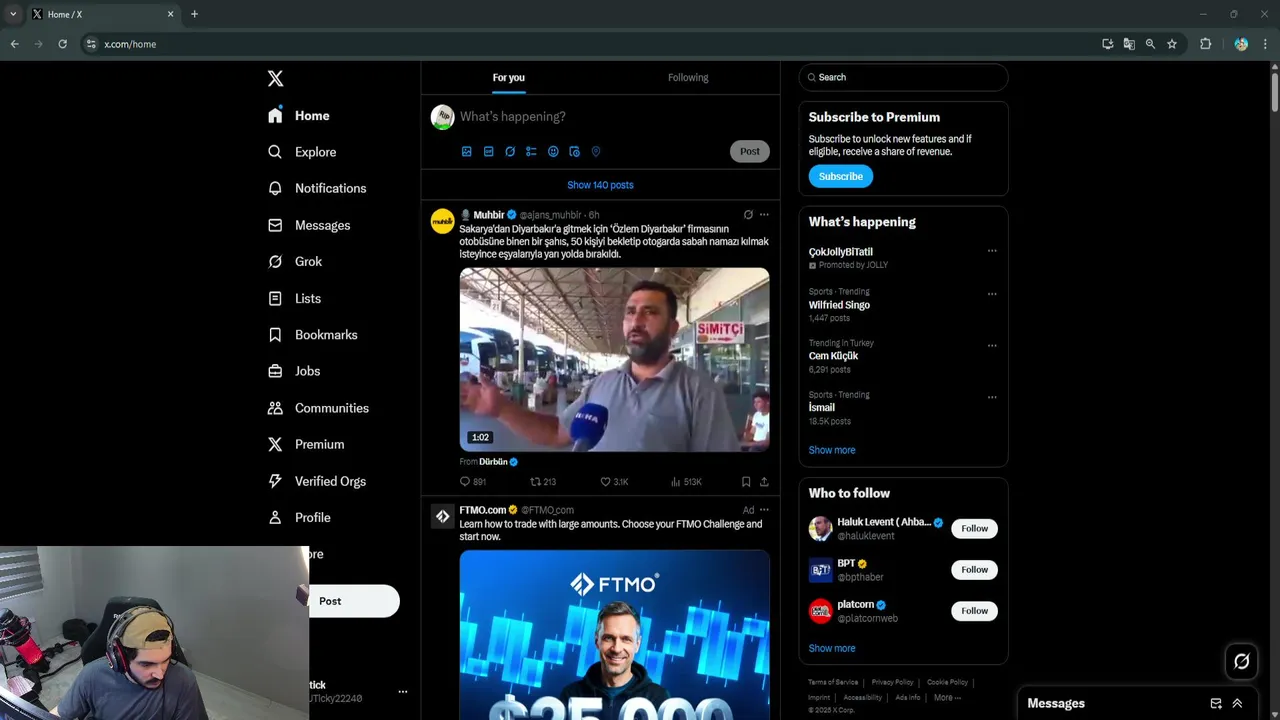Open Wilfried Singo trend
1280x720 pixels.
(840, 305)
